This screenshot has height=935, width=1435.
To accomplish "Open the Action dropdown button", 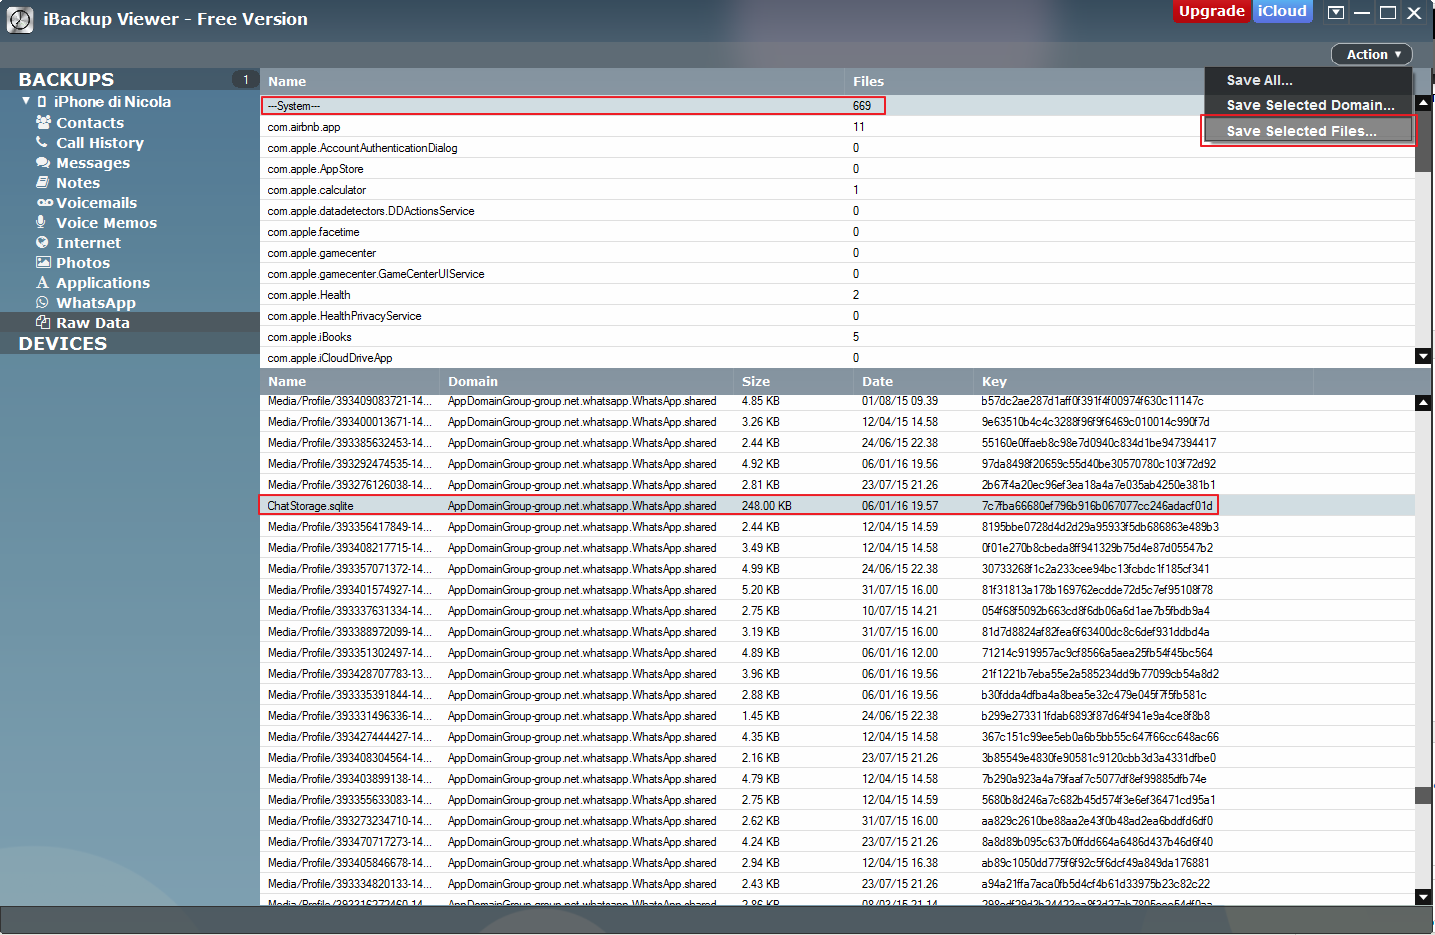I will pyautogui.click(x=1371, y=54).
